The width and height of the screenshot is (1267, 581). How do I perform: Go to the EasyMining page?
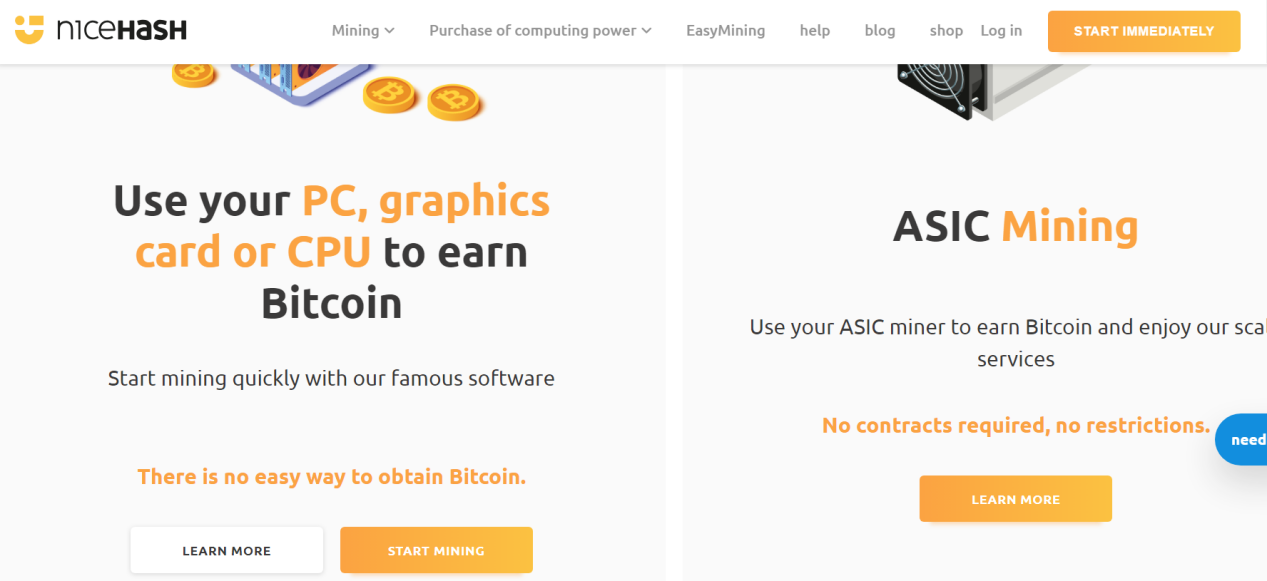725,30
